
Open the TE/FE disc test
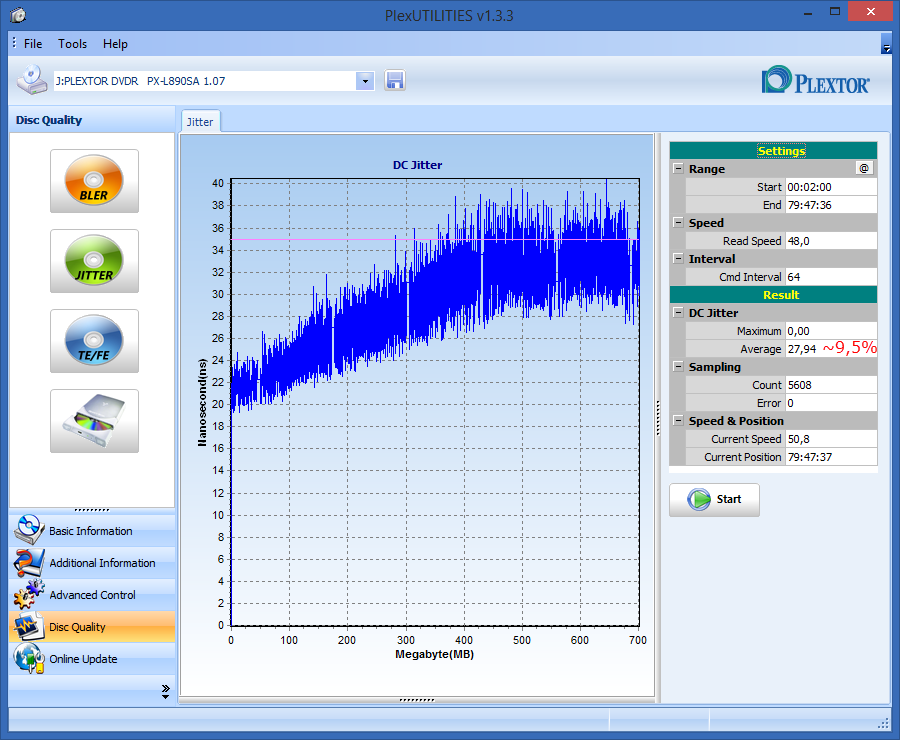pos(94,341)
